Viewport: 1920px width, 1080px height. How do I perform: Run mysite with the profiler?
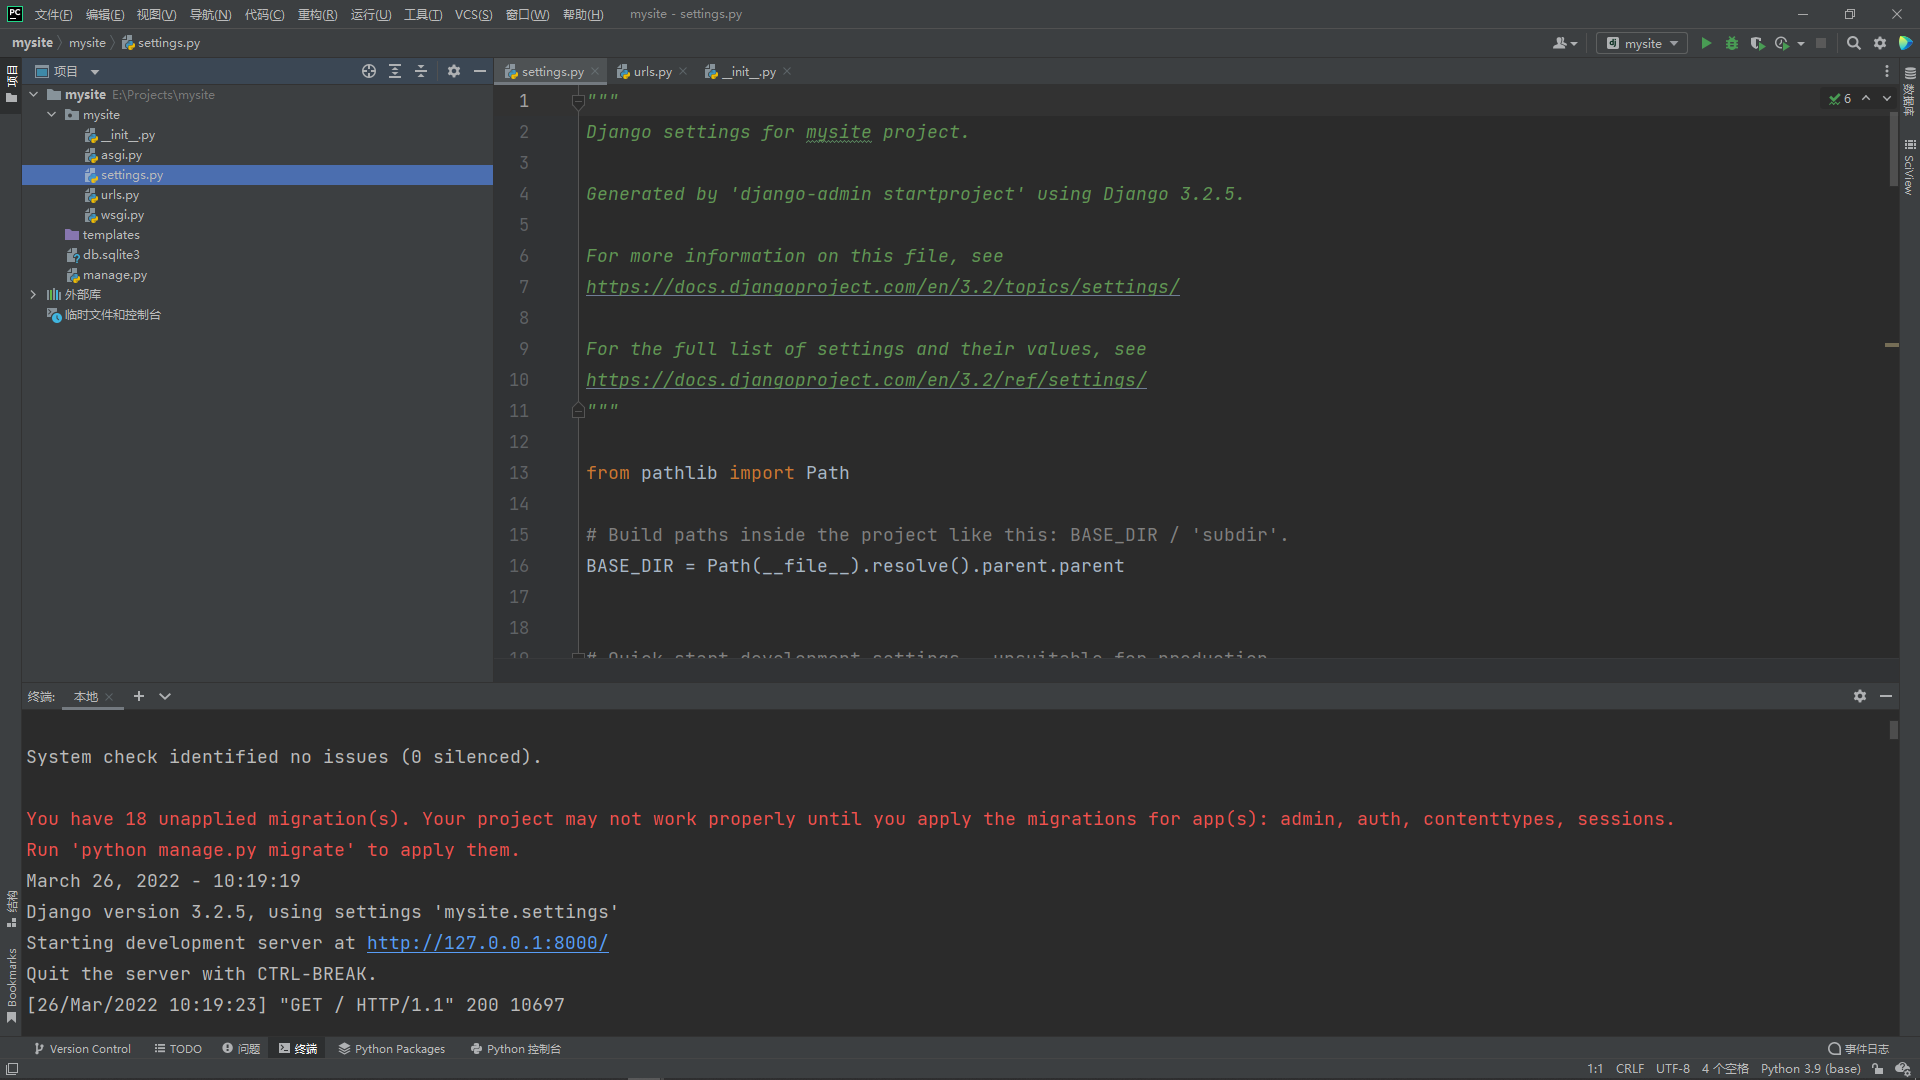tap(1782, 43)
